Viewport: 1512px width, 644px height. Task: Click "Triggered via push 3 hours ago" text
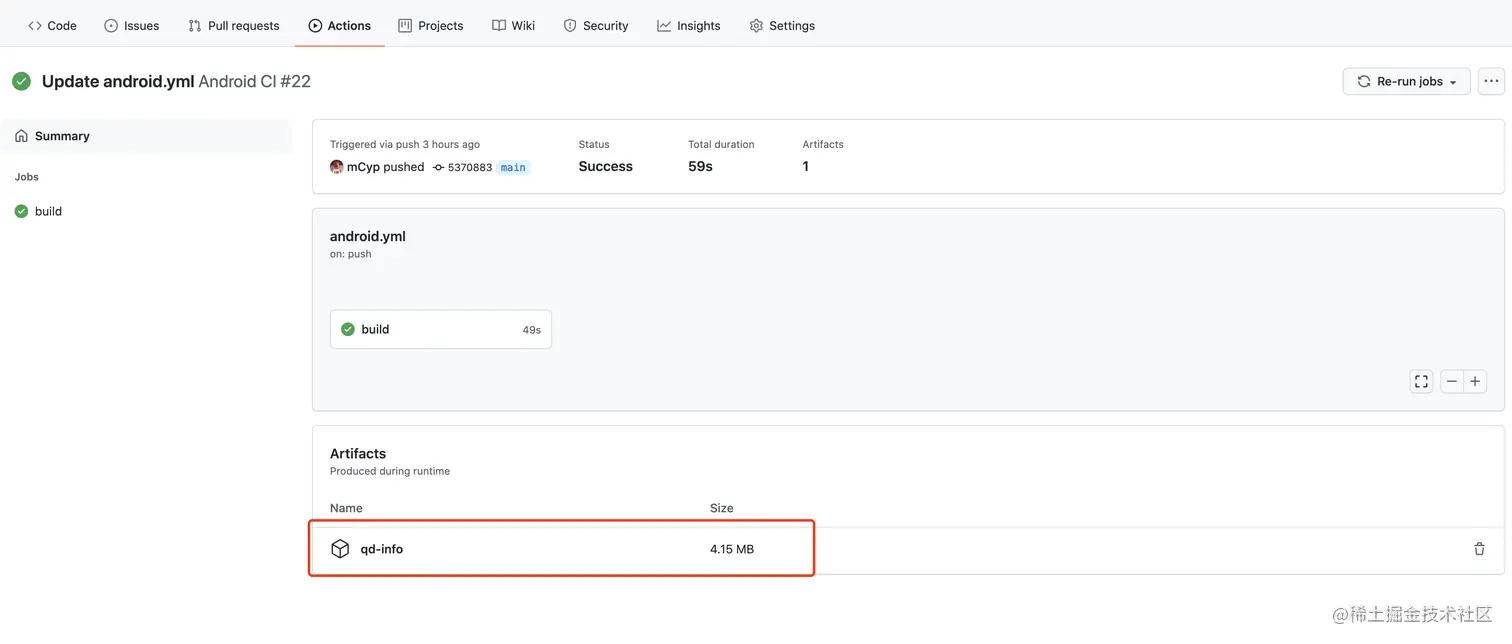[405, 145]
